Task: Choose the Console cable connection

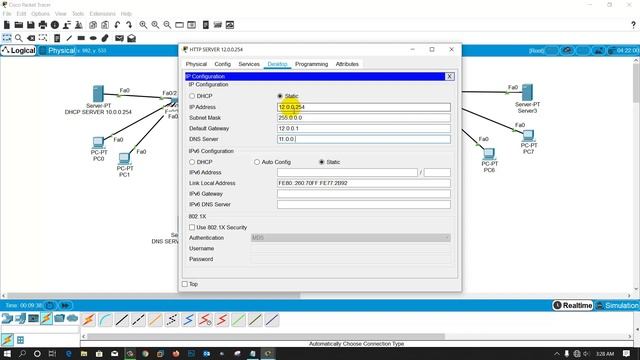Action: pyautogui.click(x=105, y=320)
